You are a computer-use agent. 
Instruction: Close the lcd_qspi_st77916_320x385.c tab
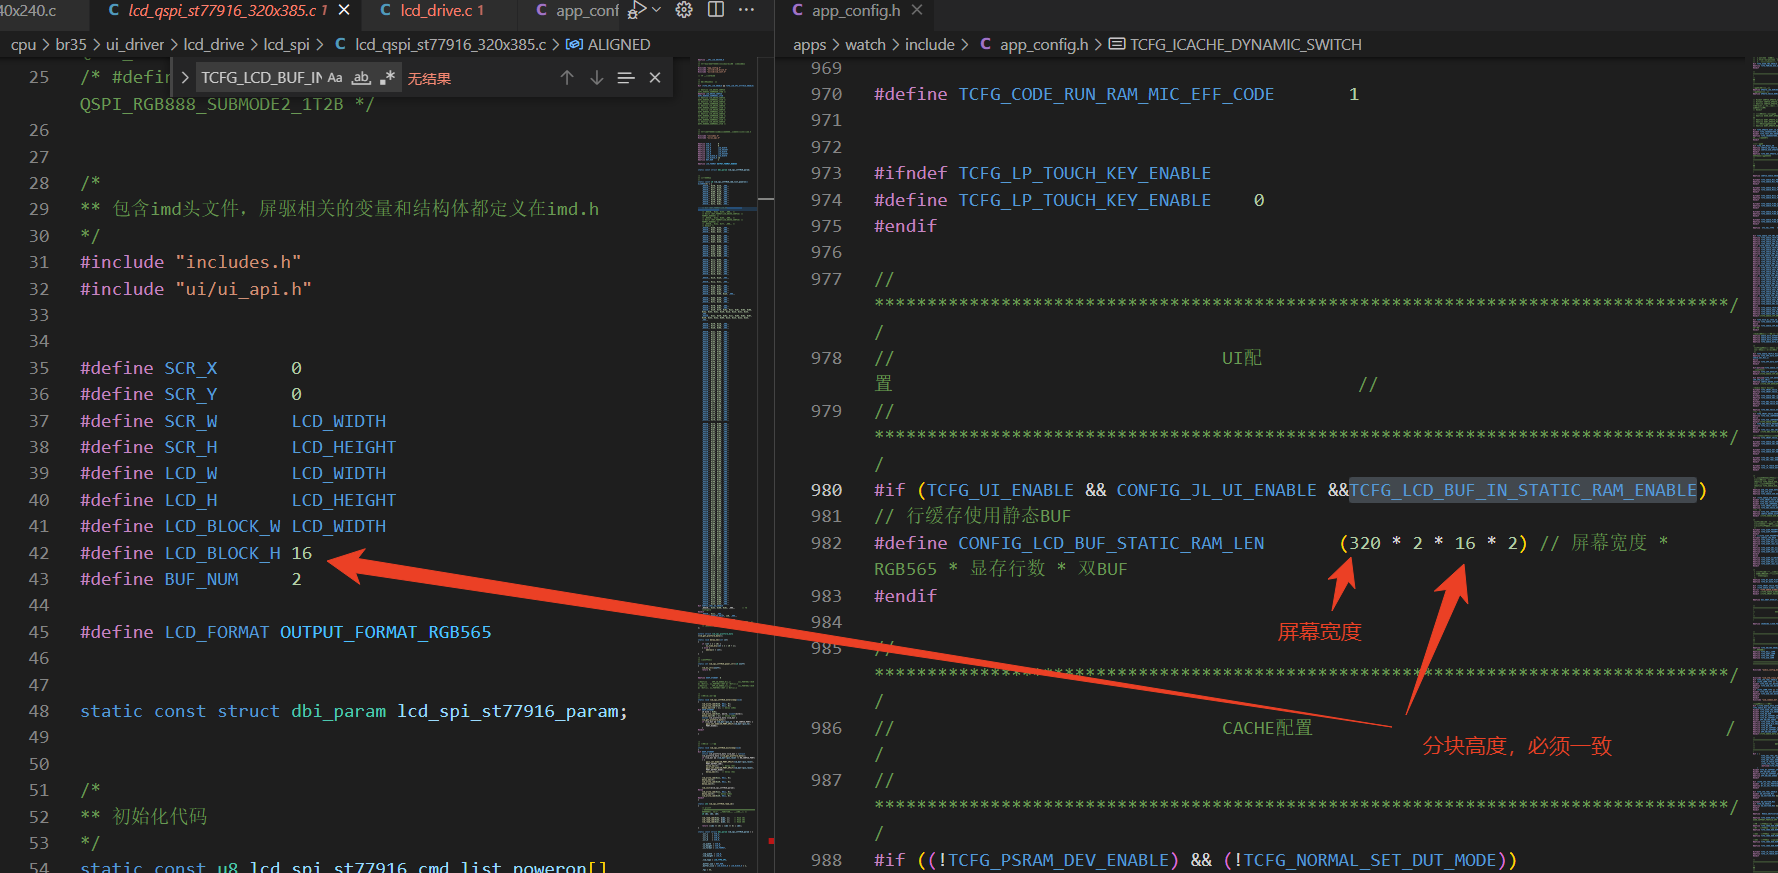pos(344,10)
